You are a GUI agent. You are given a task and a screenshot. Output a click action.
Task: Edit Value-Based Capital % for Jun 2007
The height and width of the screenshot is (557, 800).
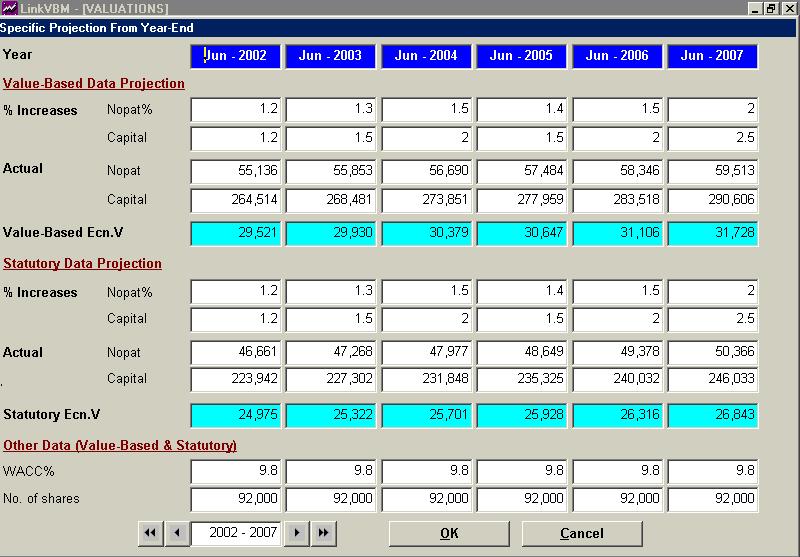coord(712,138)
